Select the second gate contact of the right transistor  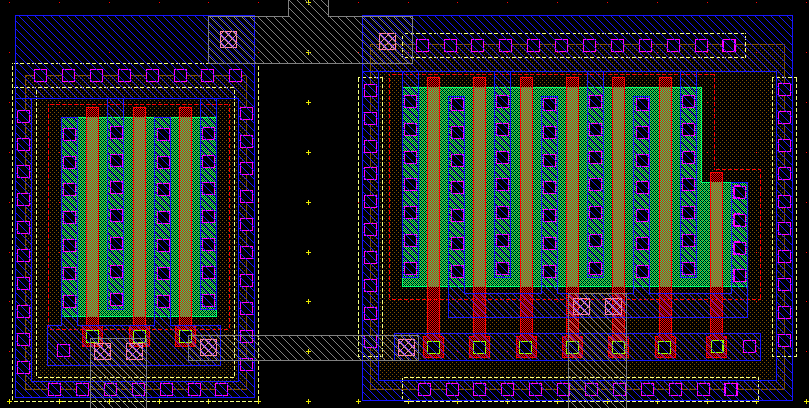pos(479,347)
